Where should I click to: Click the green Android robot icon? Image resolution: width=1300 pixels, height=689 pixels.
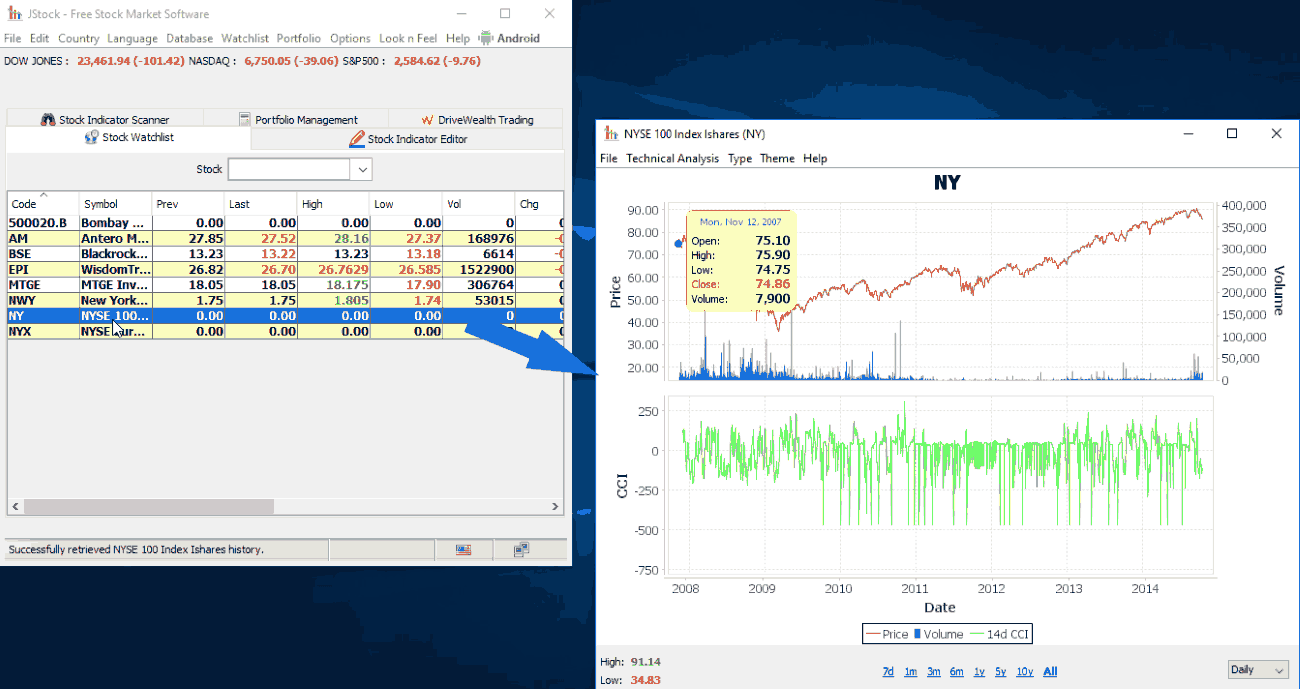point(486,38)
